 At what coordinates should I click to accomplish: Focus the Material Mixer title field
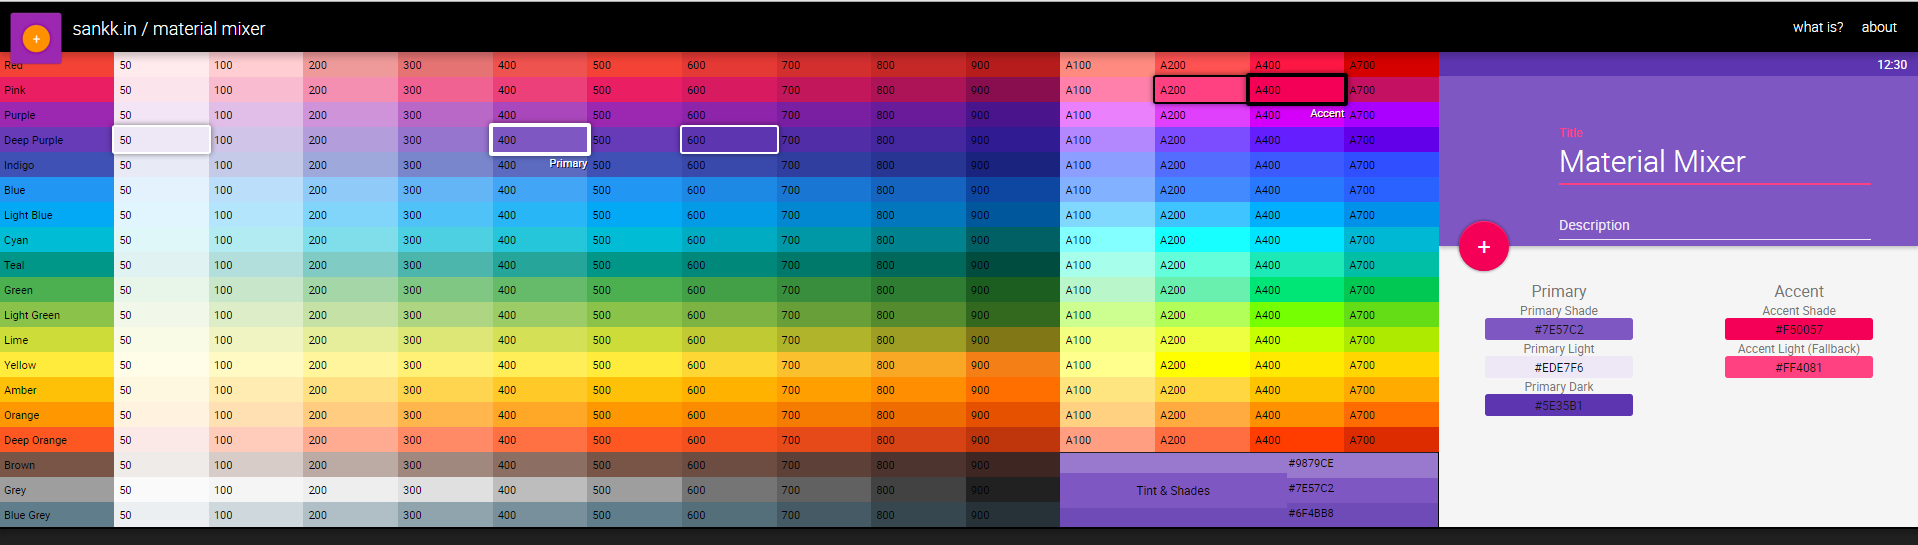(1714, 162)
